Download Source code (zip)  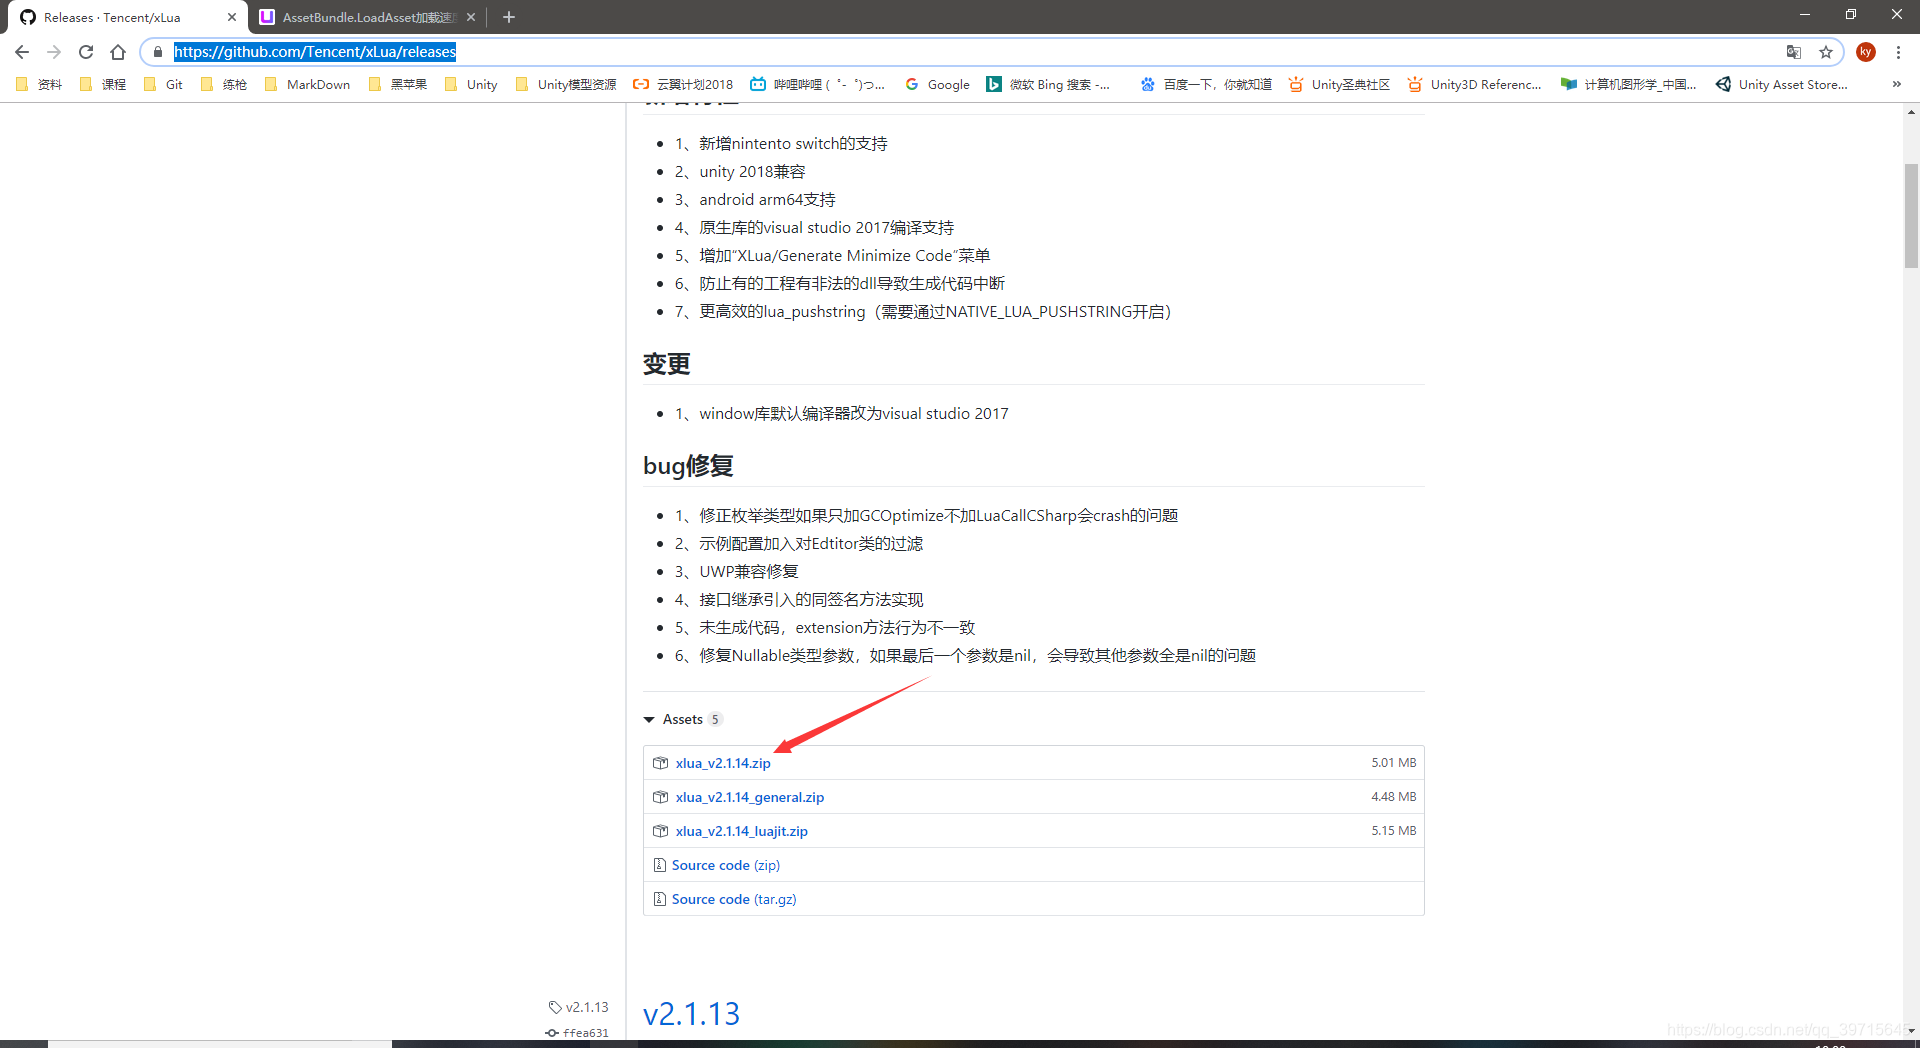tap(726, 865)
